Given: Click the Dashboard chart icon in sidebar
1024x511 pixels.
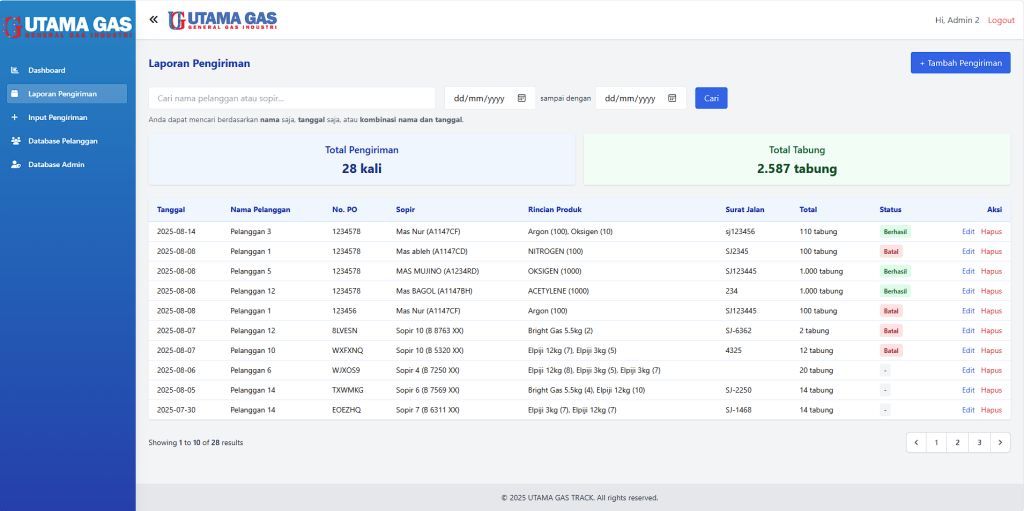Looking at the screenshot, I should pyautogui.click(x=15, y=71).
